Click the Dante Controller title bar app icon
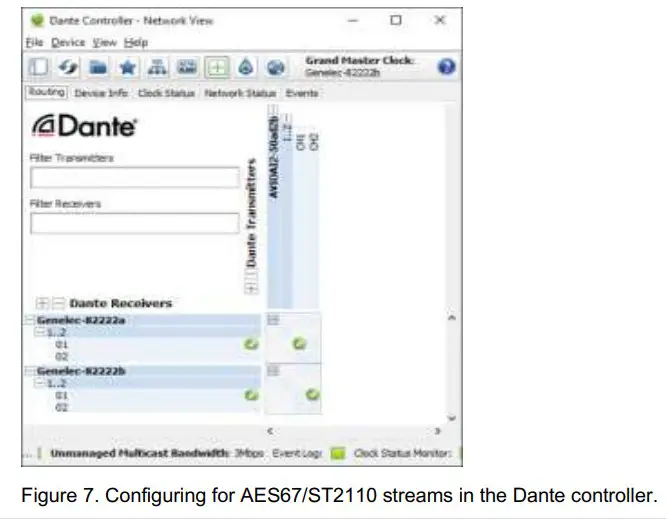Image resolution: width=666 pixels, height=520 pixels. click(x=37, y=20)
